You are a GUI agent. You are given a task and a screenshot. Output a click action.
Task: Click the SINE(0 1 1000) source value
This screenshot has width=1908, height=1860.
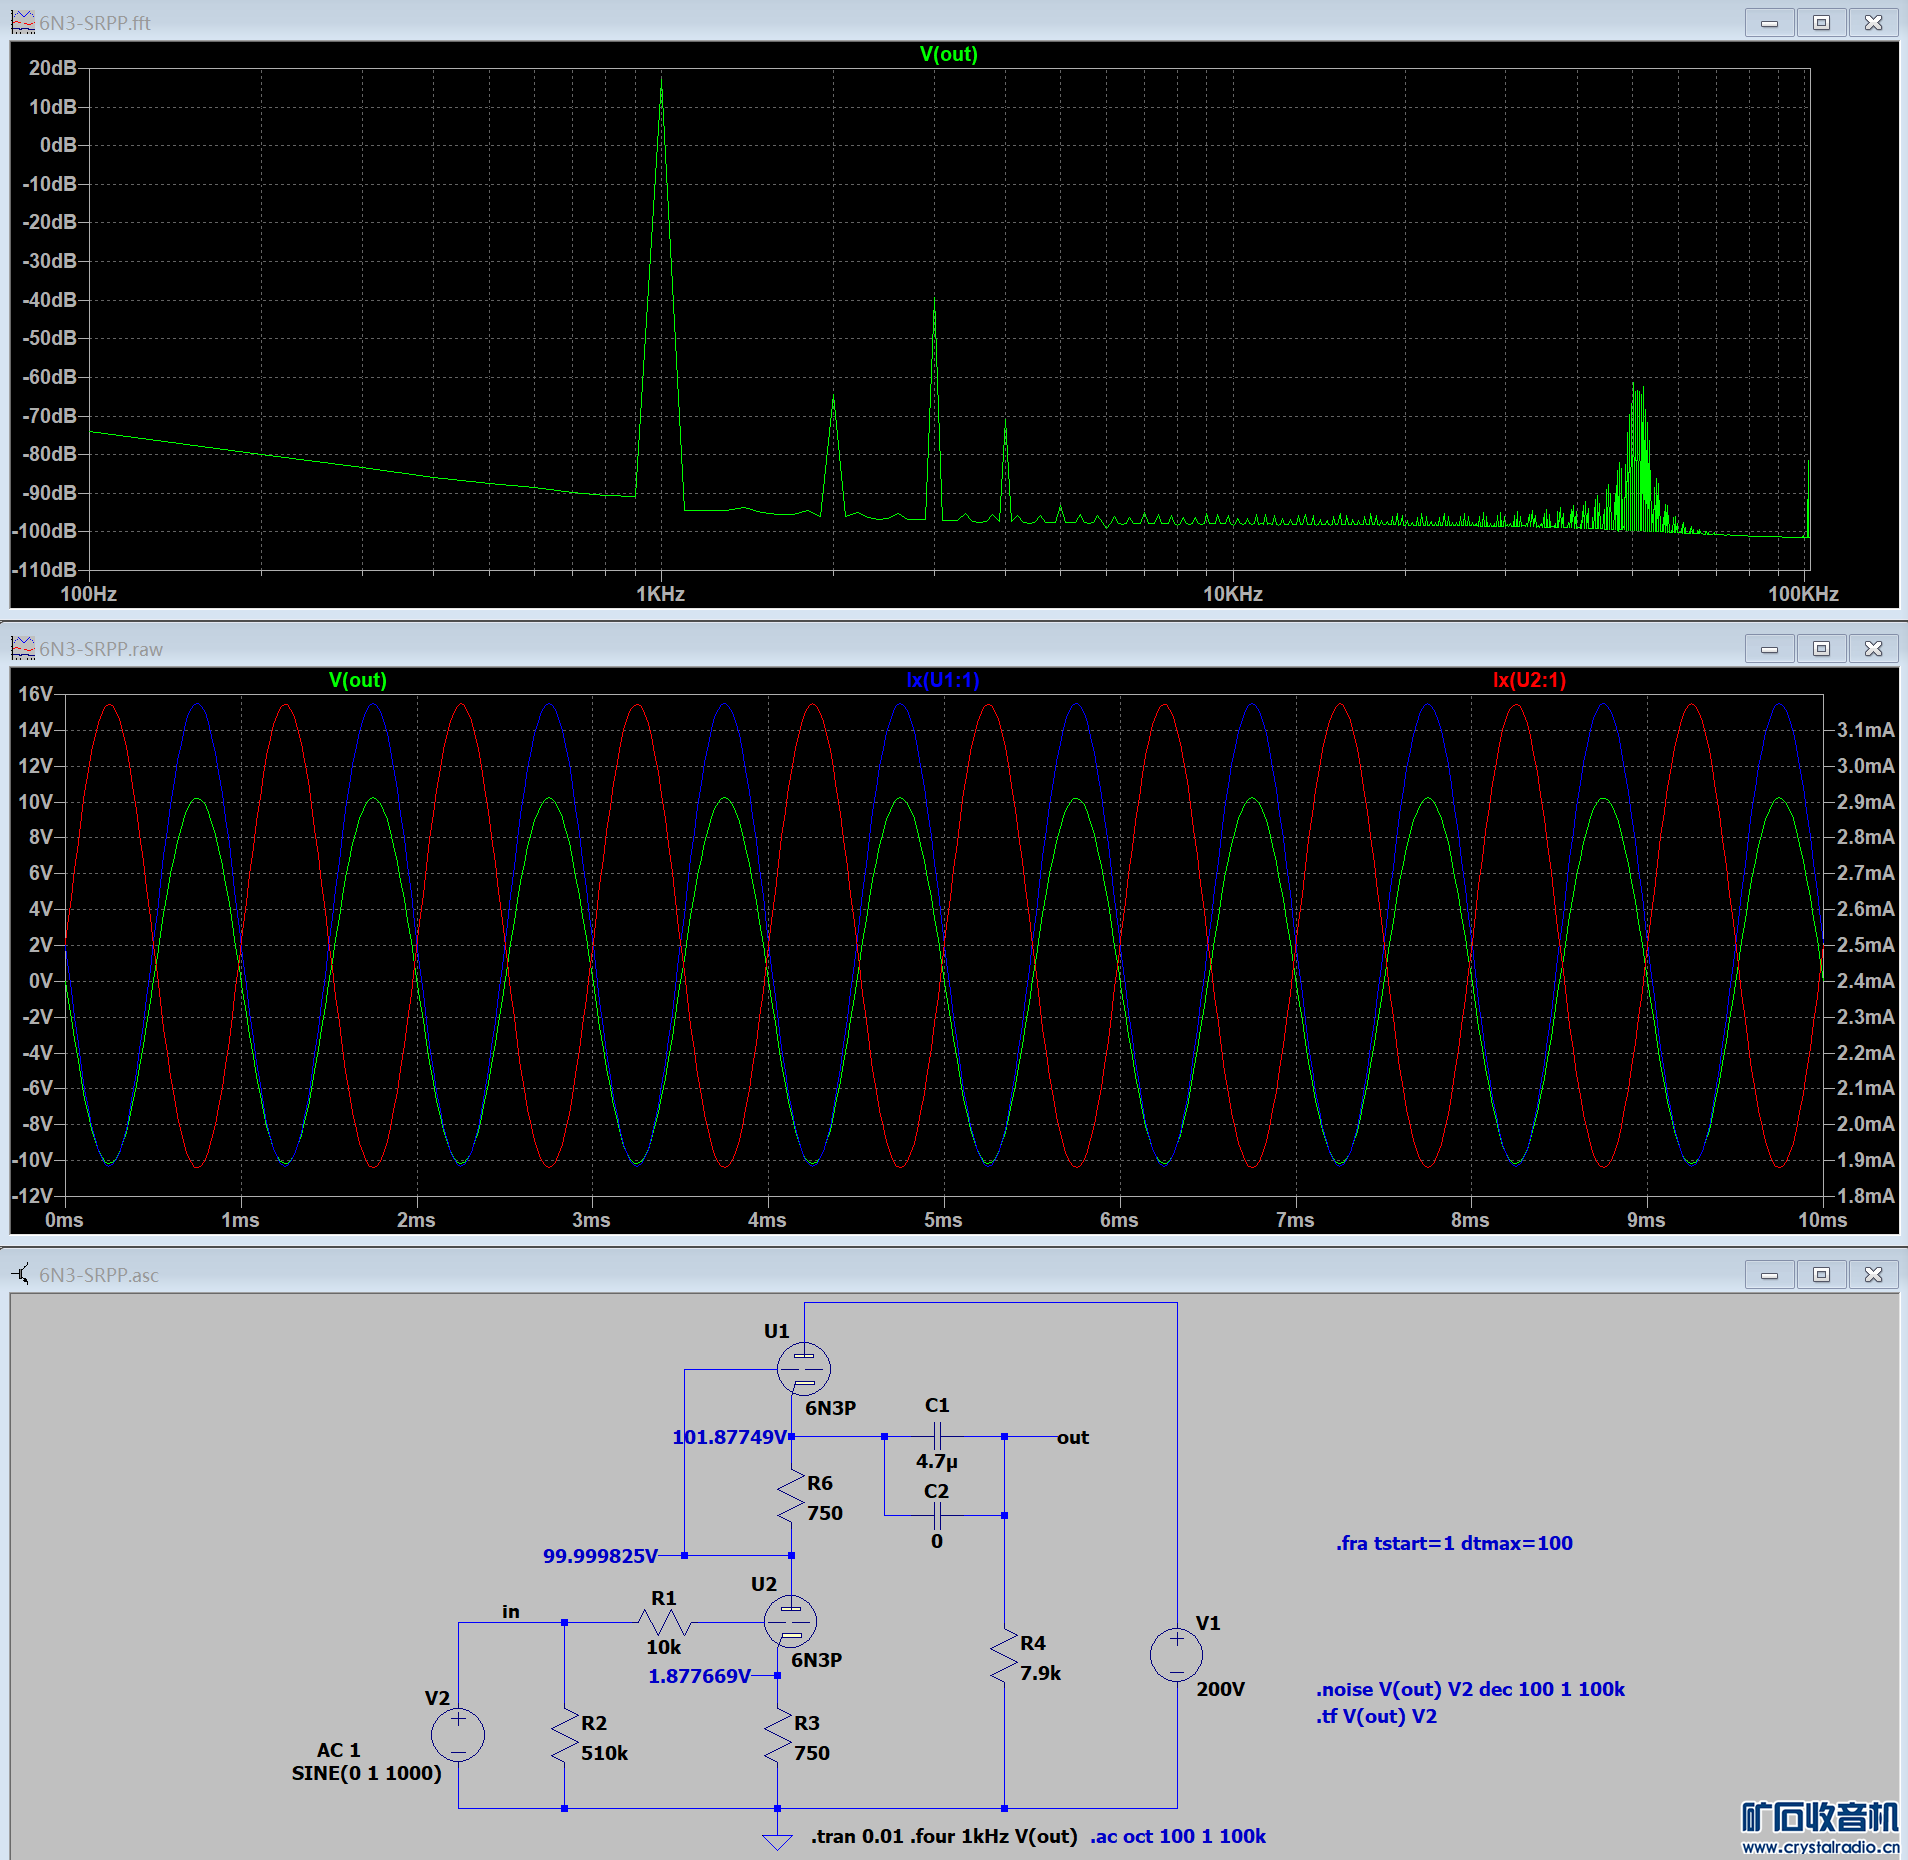pos(366,1773)
